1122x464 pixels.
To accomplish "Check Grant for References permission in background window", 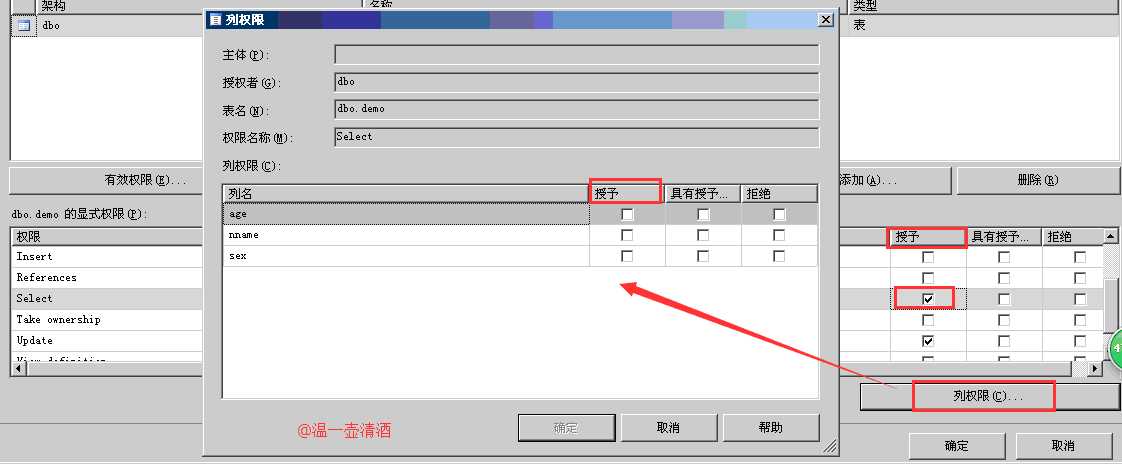I will click(x=928, y=278).
